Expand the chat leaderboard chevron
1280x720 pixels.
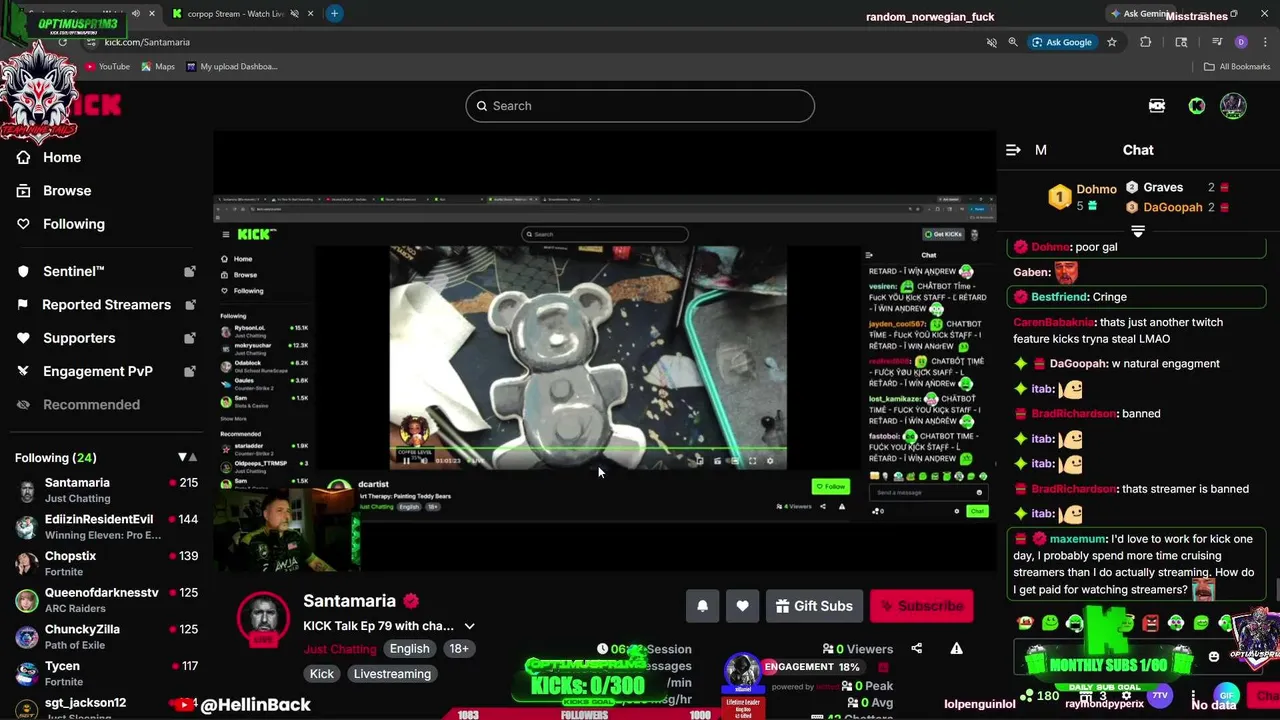(x=1138, y=231)
